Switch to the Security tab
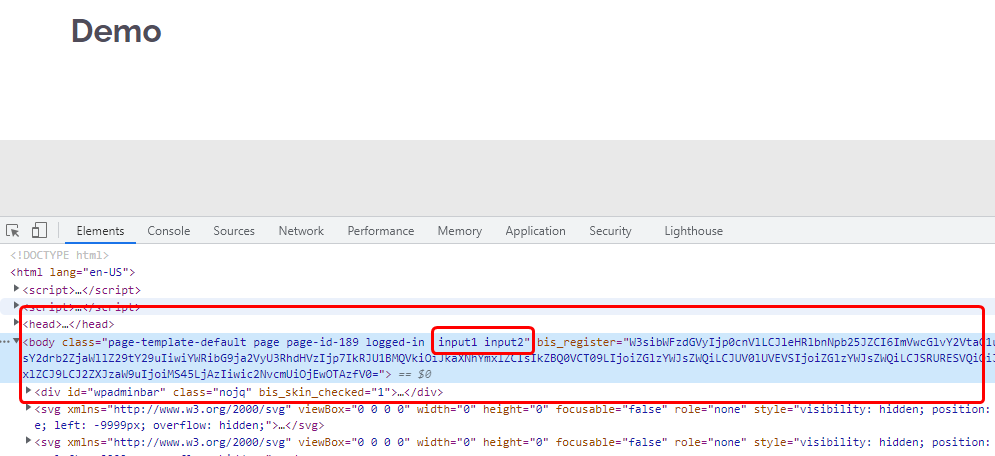This screenshot has width=995, height=456. (x=610, y=231)
